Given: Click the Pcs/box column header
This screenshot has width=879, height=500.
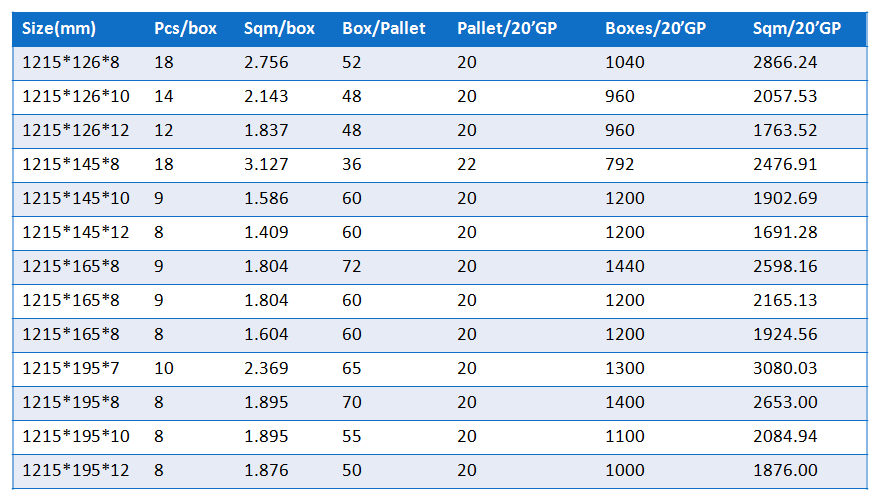Looking at the screenshot, I should point(186,28).
